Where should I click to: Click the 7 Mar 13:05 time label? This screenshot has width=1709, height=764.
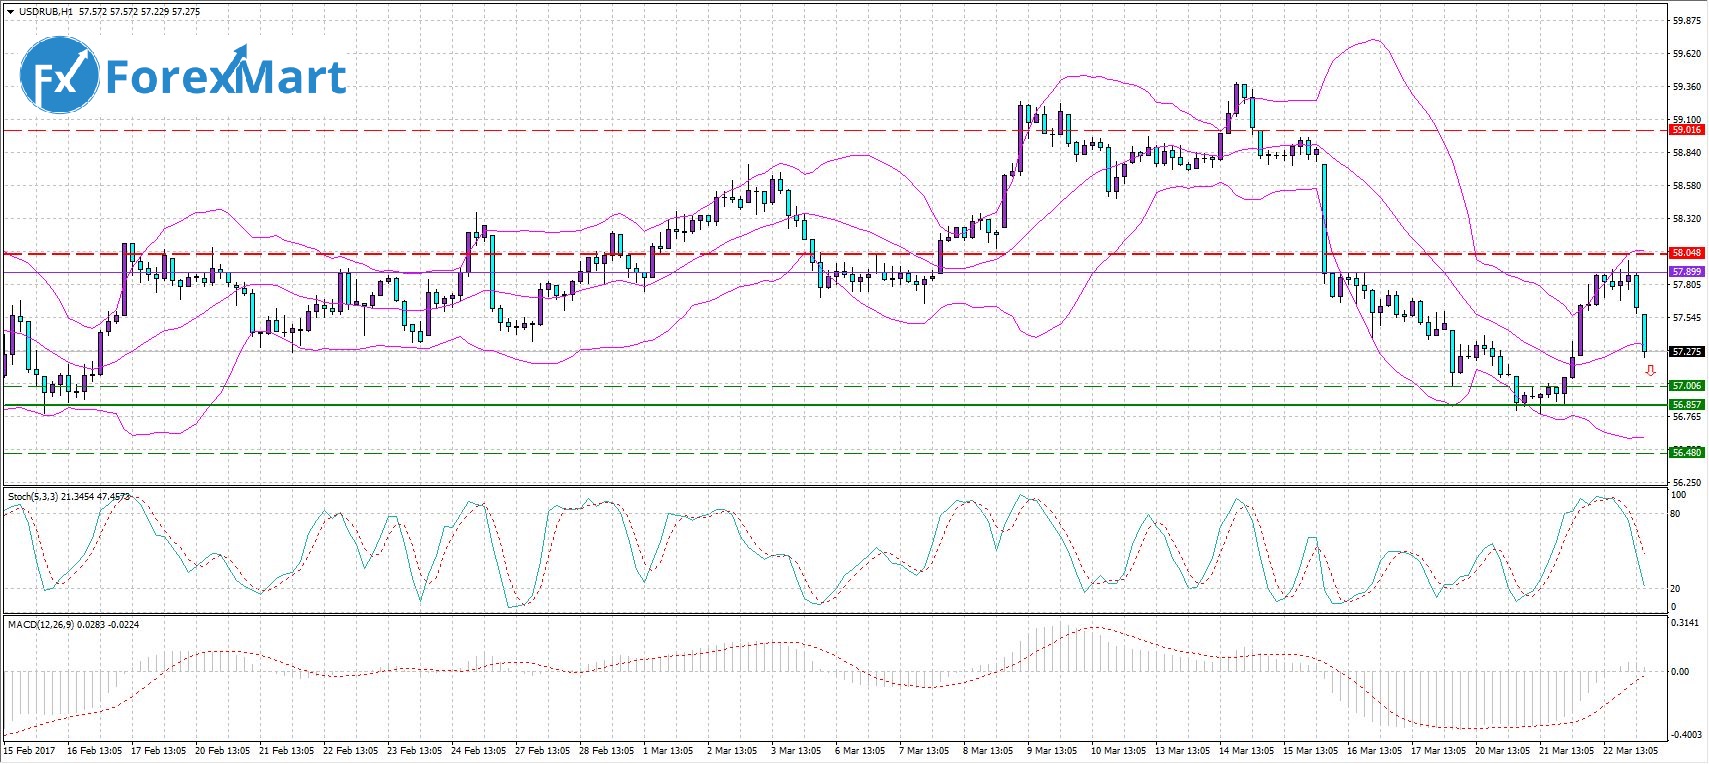coord(924,751)
